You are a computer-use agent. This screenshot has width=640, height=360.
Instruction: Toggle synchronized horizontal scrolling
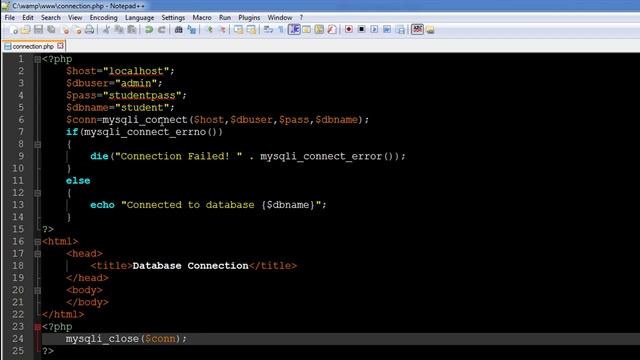251,29
